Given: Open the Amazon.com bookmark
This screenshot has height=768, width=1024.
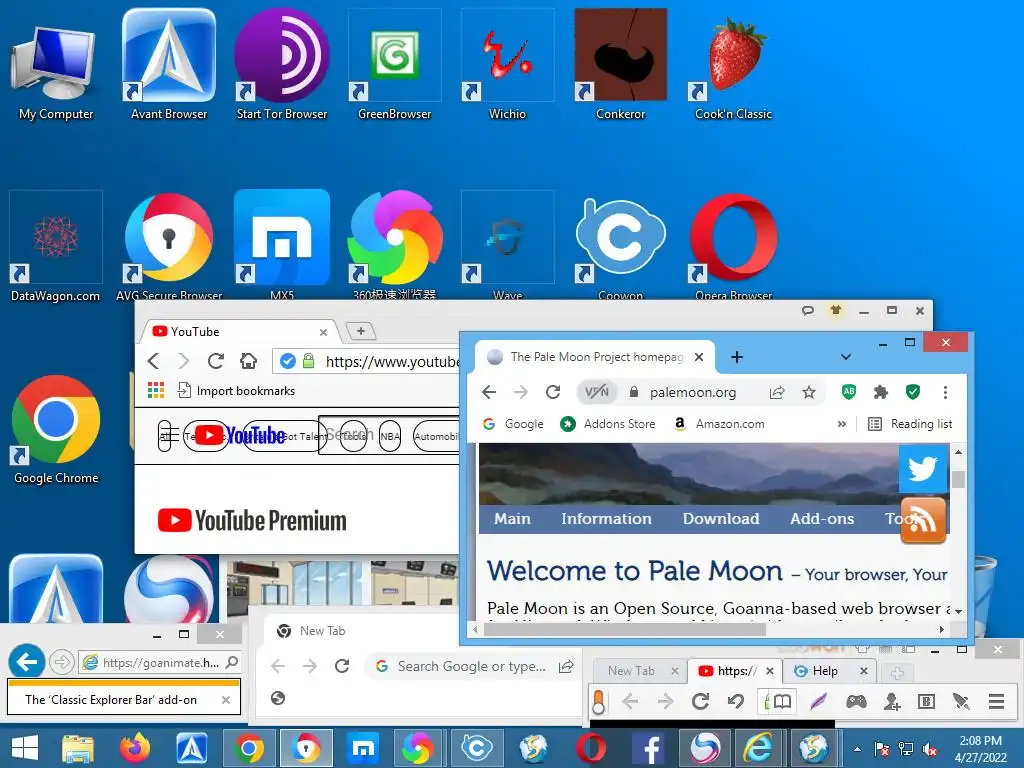Looking at the screenshot, I should (x=718, y=424).
